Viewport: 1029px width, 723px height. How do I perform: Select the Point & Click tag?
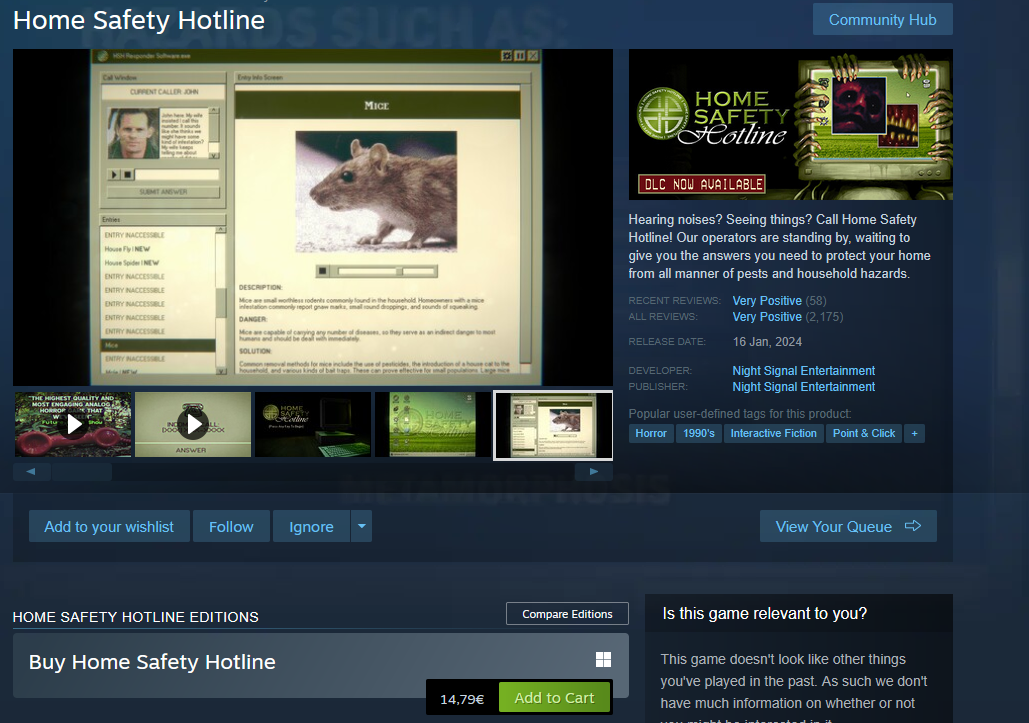(864, 434)
